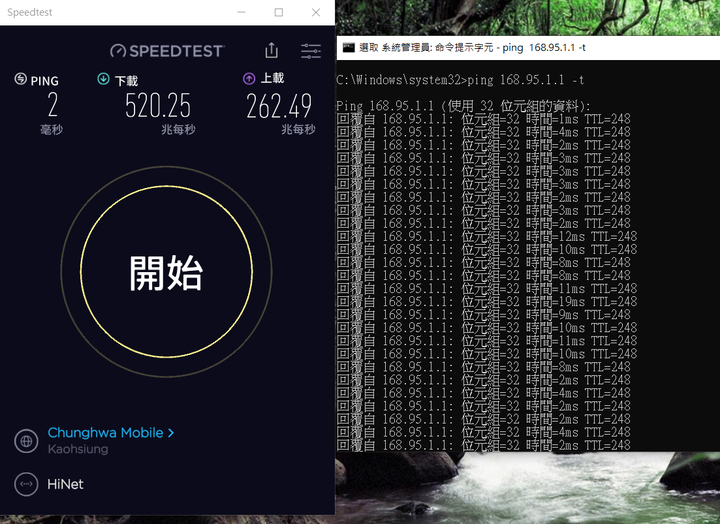Click the command prompt title bar text
Viewport: 720px width, 524px height.
pyautogui.click(x=472, y=47)
